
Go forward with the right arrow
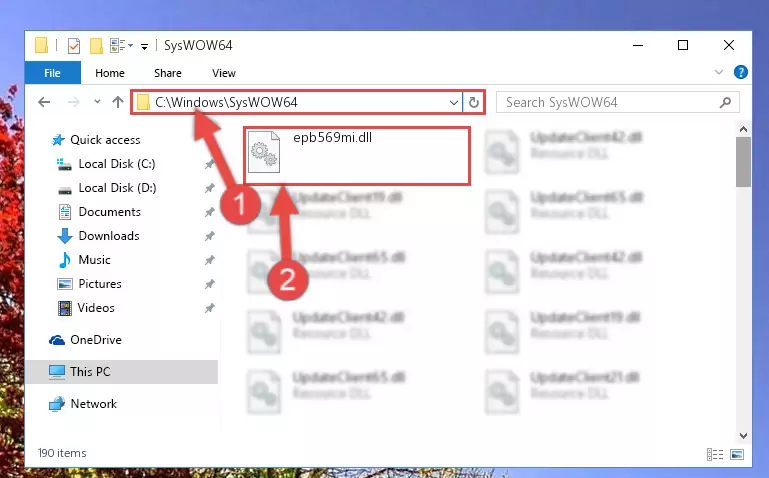(x=74, y=102)
